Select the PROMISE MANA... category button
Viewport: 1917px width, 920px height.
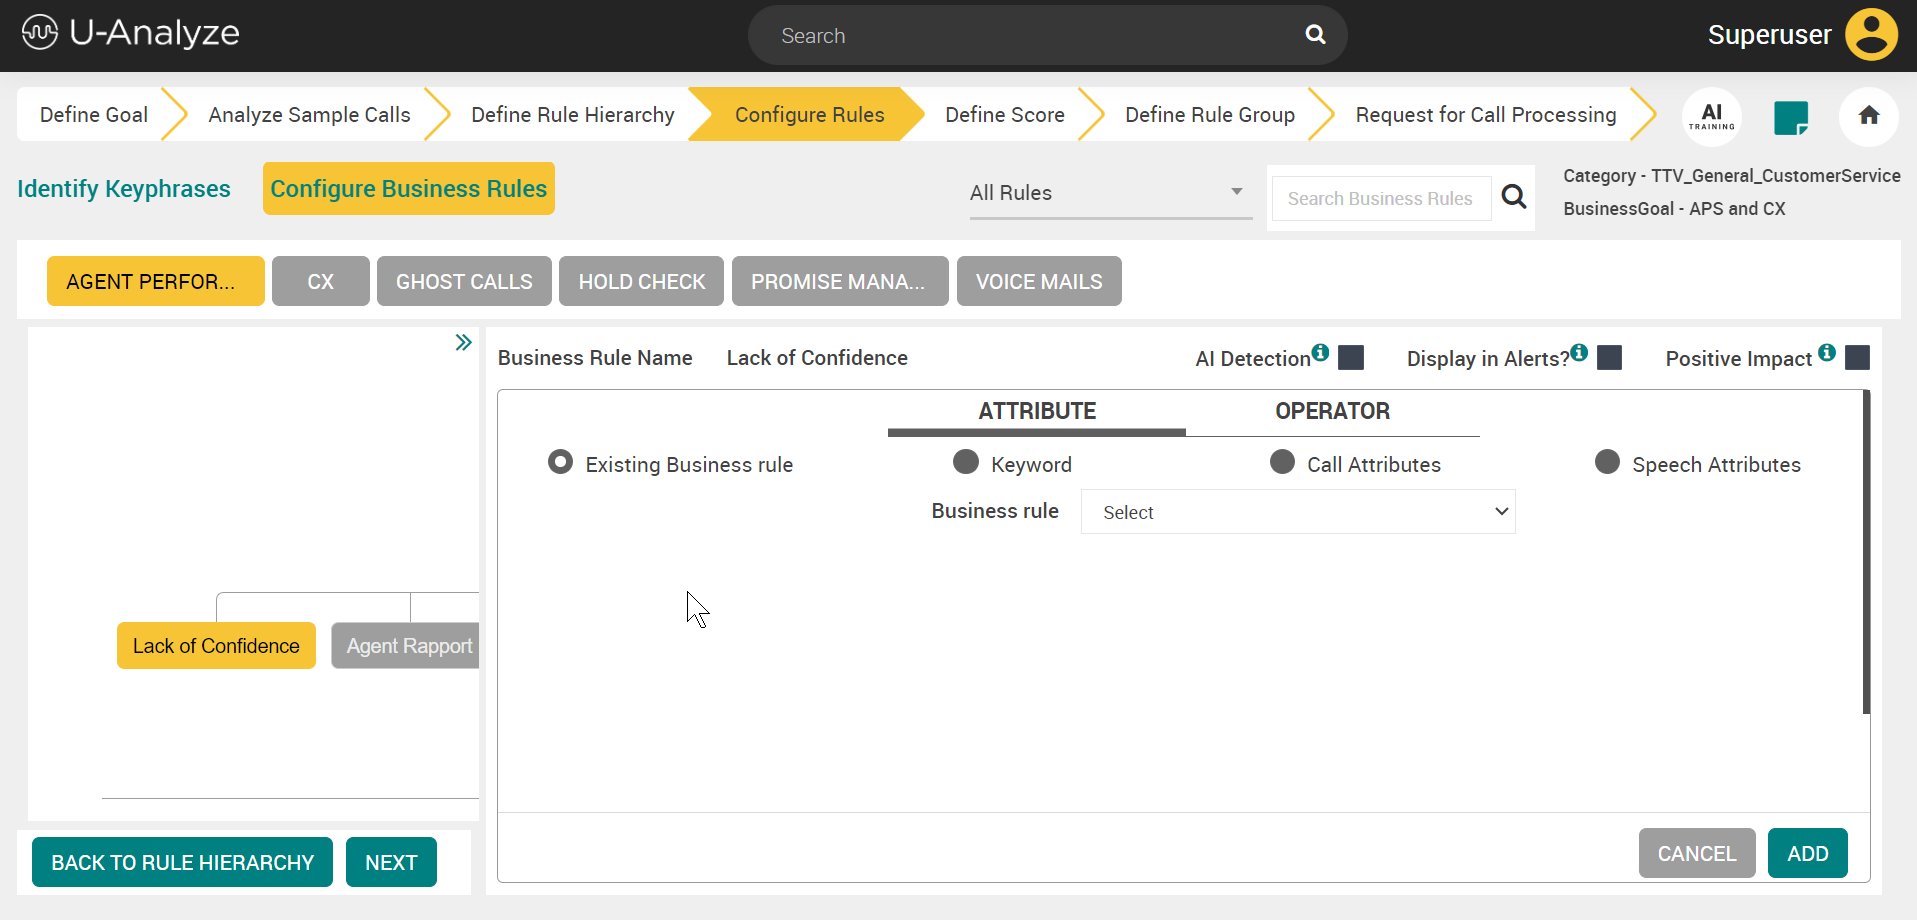click(x=840, y=281)
